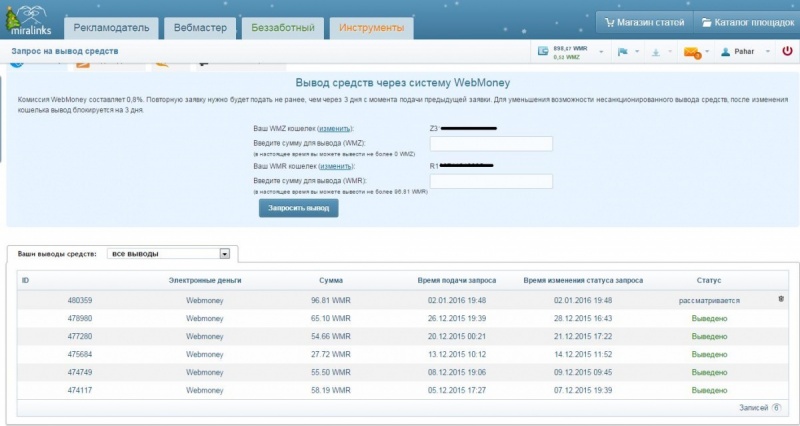
Task: Expand the Pahar user dropdown arrow
Action: [x=767, y=52]
